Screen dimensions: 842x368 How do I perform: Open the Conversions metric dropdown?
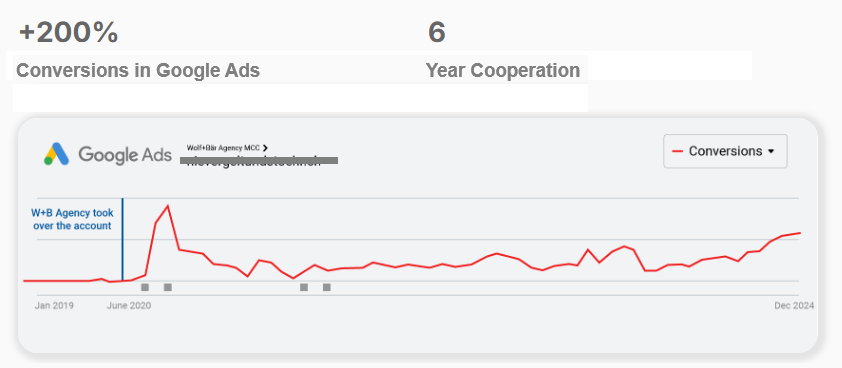coord(725,151)
